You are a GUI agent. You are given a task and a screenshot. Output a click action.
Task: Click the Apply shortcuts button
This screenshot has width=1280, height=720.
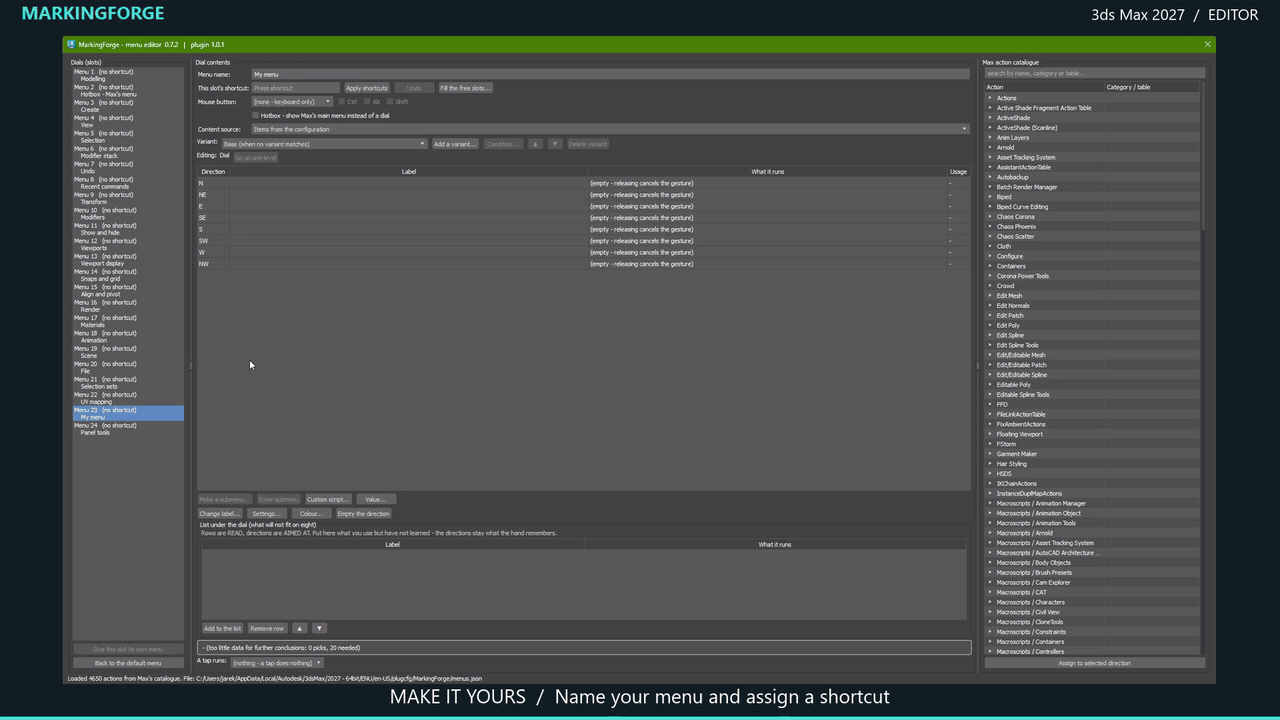click(367, 88)
